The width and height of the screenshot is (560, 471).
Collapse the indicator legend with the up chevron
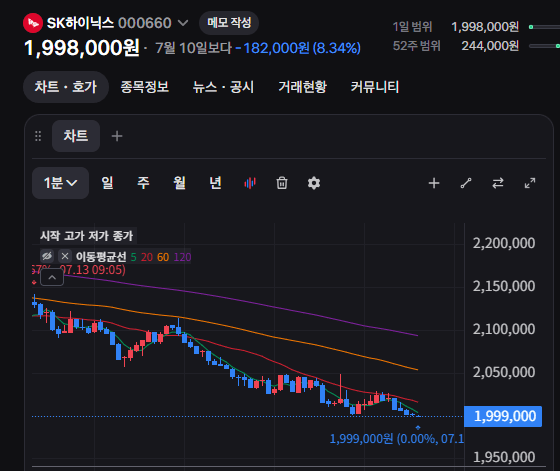52,277
